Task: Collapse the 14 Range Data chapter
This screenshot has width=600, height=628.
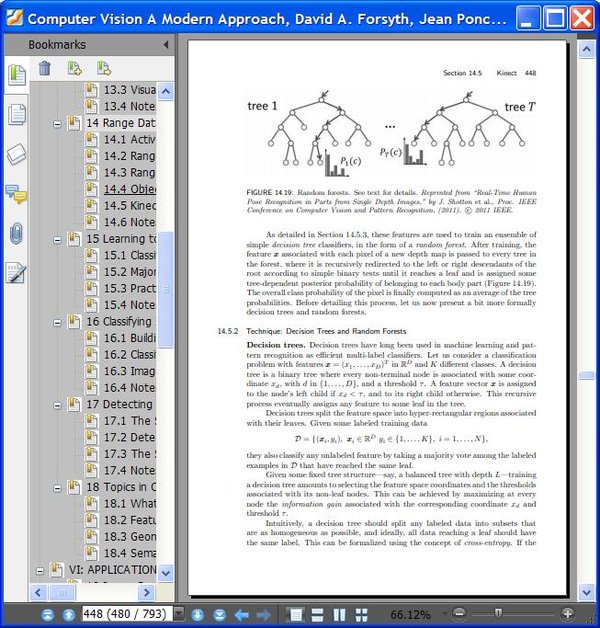Action: pyautogui.click(x=57, y=124)
